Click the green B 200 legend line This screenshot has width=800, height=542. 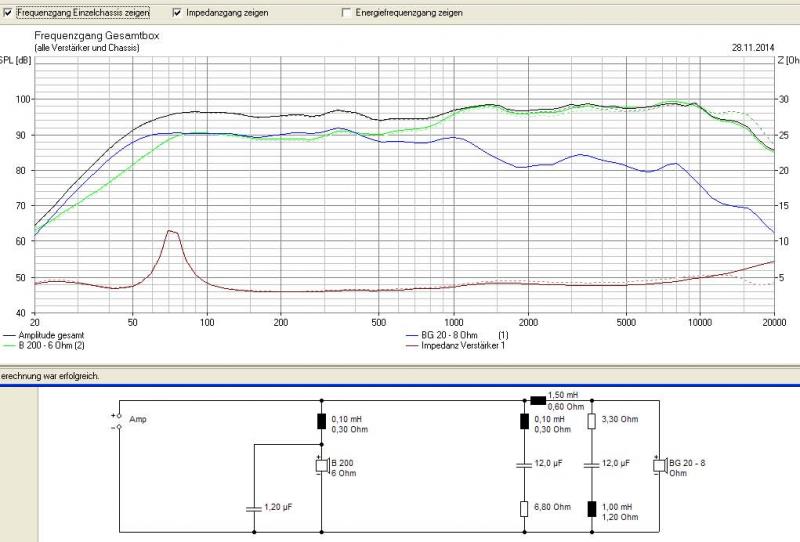point(9,345)
